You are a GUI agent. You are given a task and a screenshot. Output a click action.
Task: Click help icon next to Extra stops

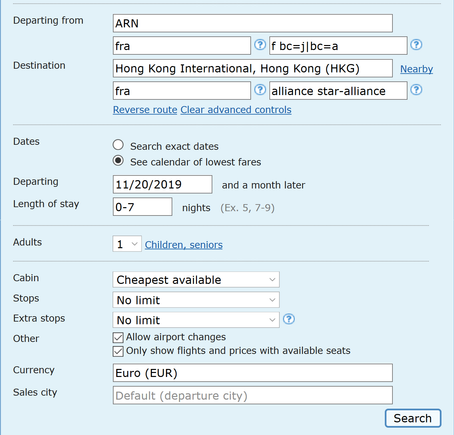[x=289, y=319]
